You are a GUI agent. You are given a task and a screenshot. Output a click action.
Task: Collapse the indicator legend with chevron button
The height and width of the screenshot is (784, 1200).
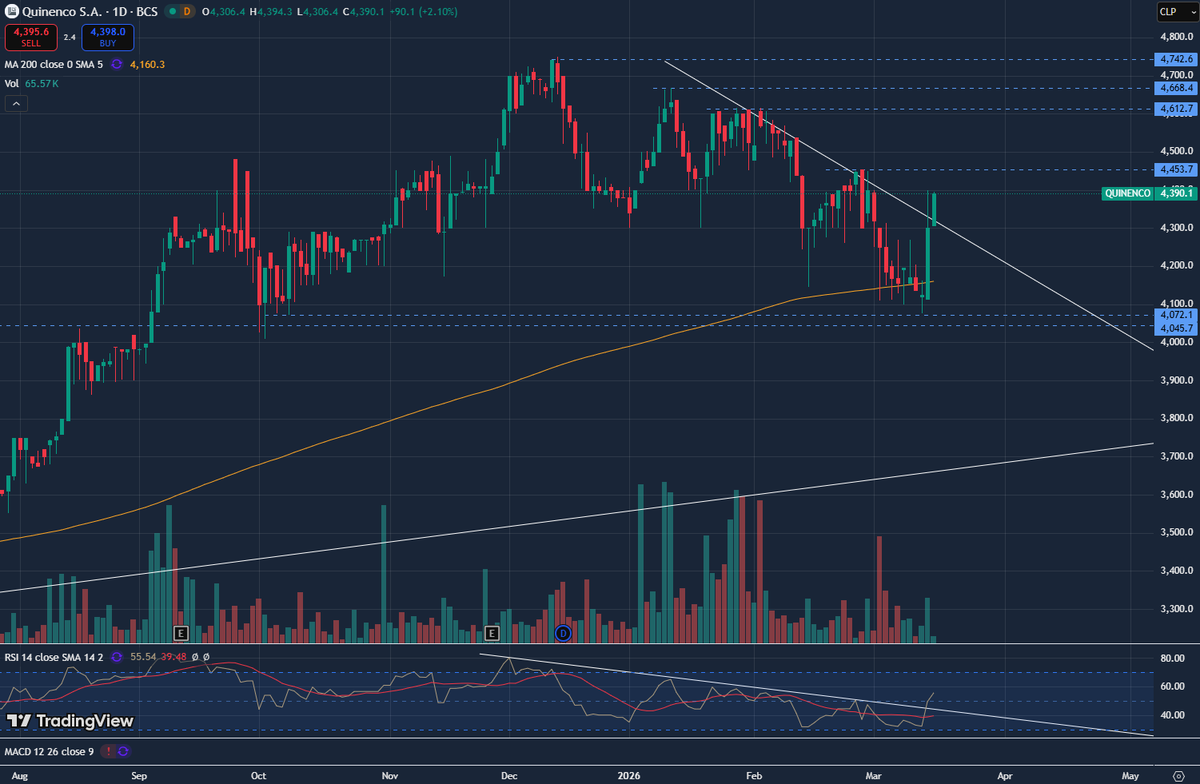tap(16, 103)
